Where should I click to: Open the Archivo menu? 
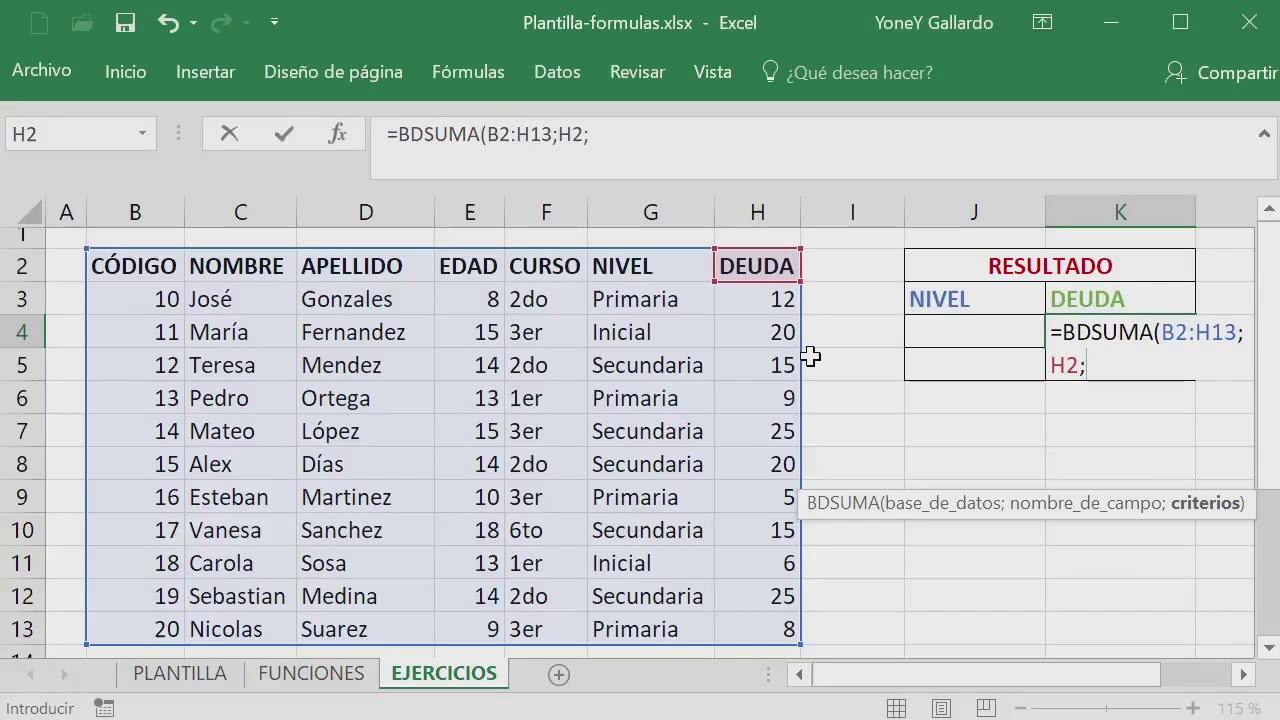41,71
